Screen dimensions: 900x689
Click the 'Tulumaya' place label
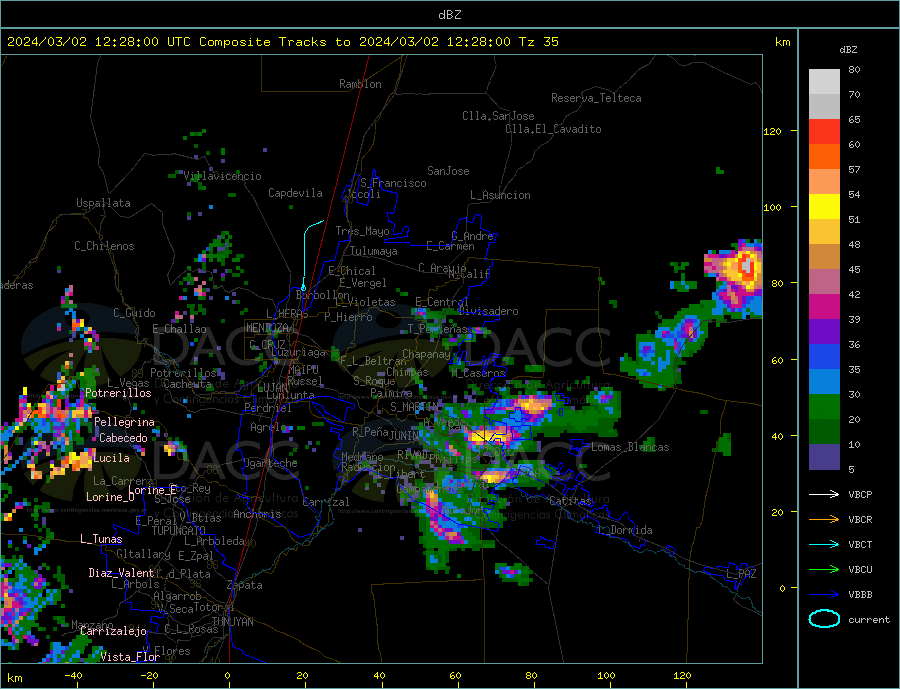tap(374, 251)
